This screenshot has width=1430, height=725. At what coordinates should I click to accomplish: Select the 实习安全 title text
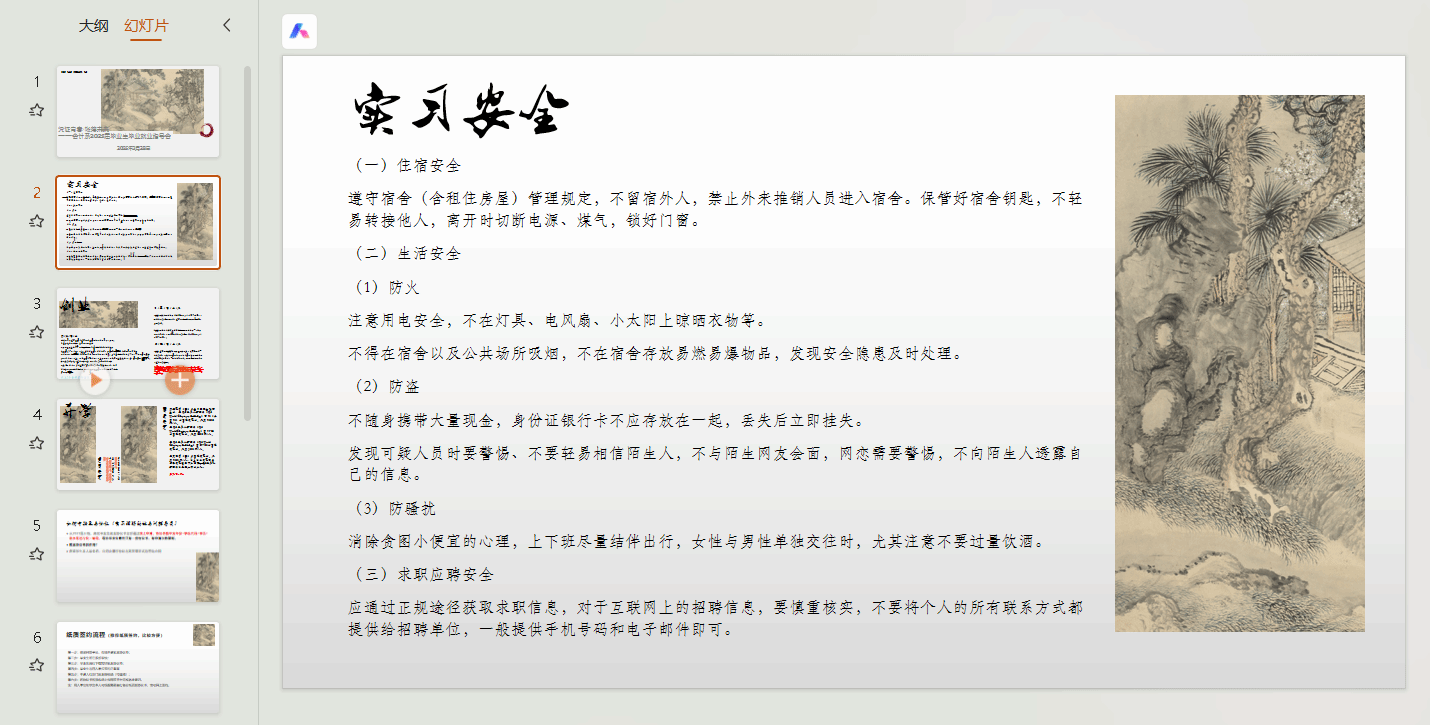click(462, 110)
